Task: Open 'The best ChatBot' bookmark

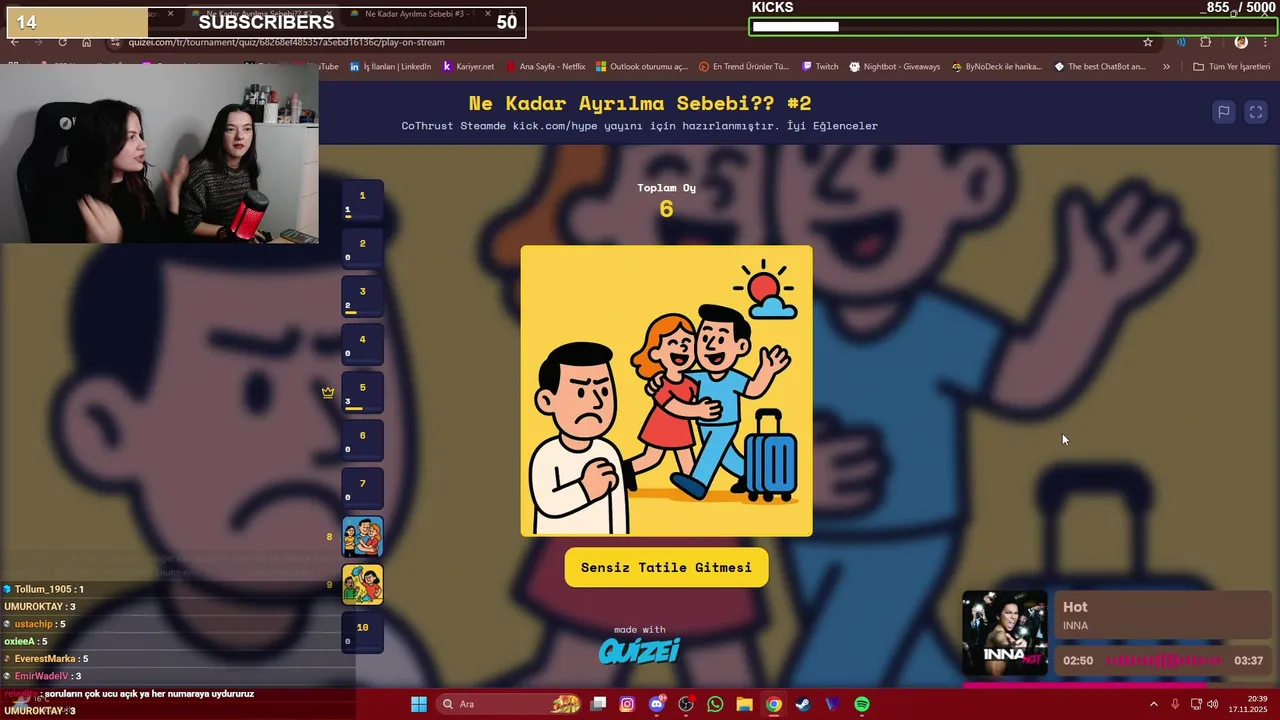Action: (1100, 67)
